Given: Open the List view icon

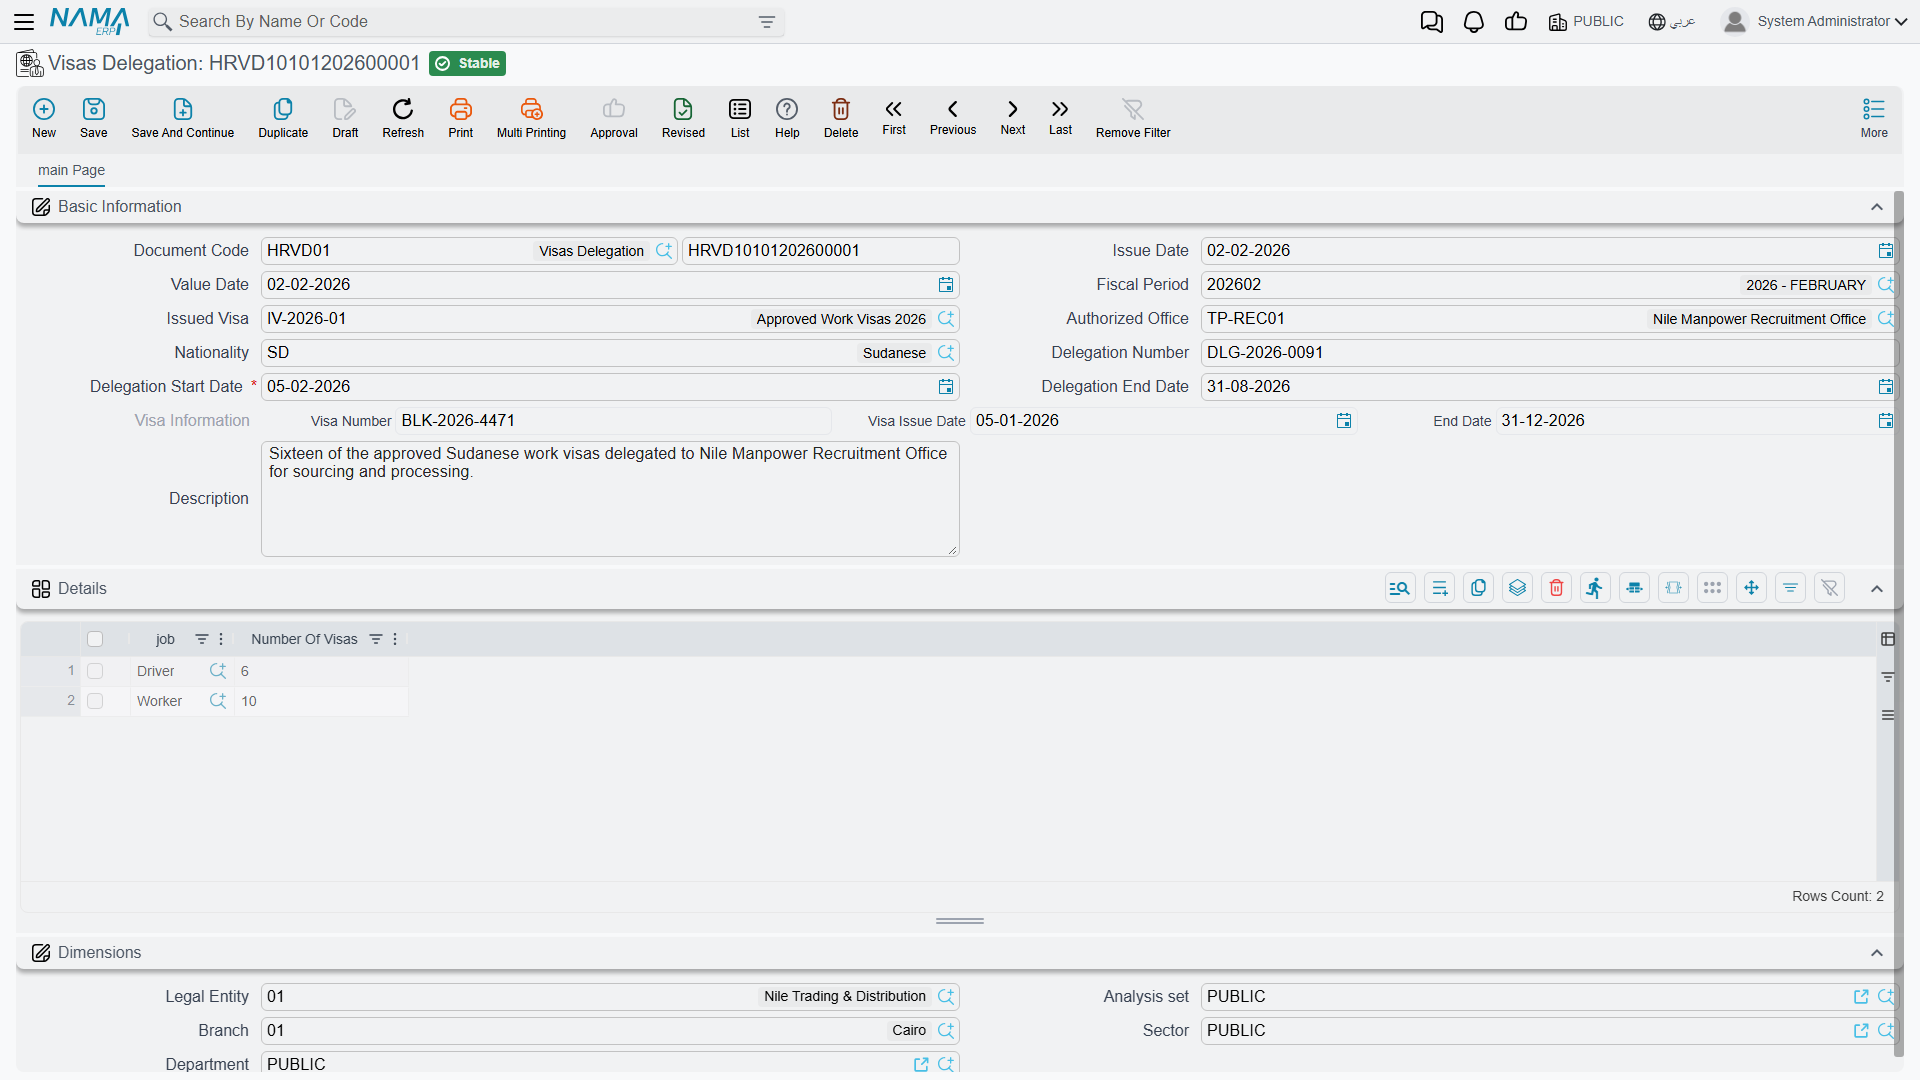Looking at the screenshot, I should [740, 118].
